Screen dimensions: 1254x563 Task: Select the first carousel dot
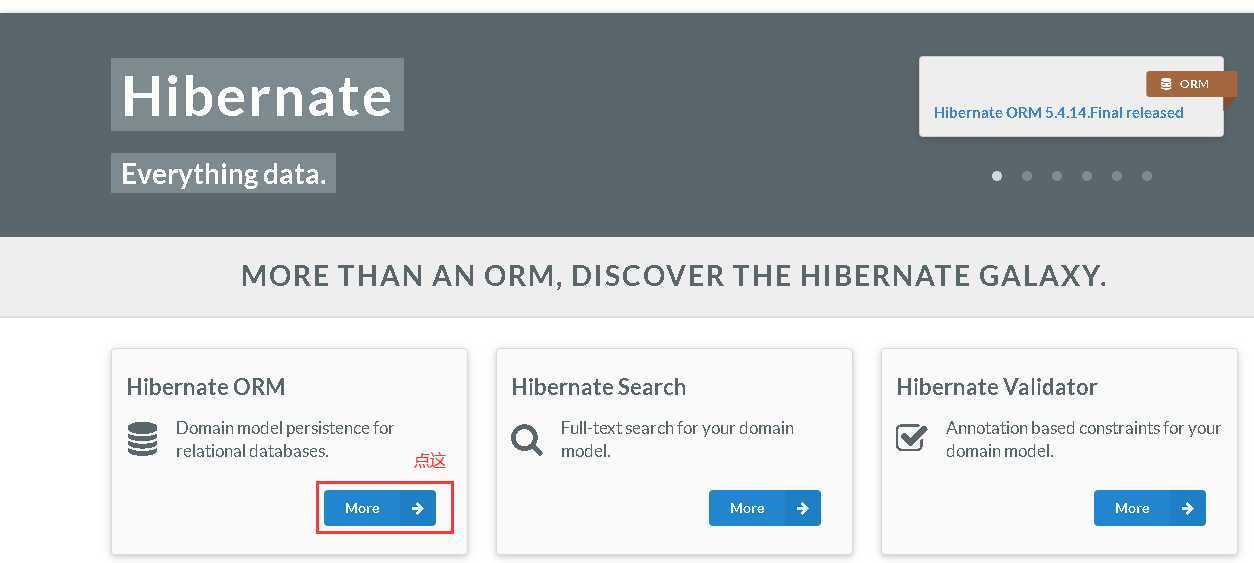[x=997, y=176]
